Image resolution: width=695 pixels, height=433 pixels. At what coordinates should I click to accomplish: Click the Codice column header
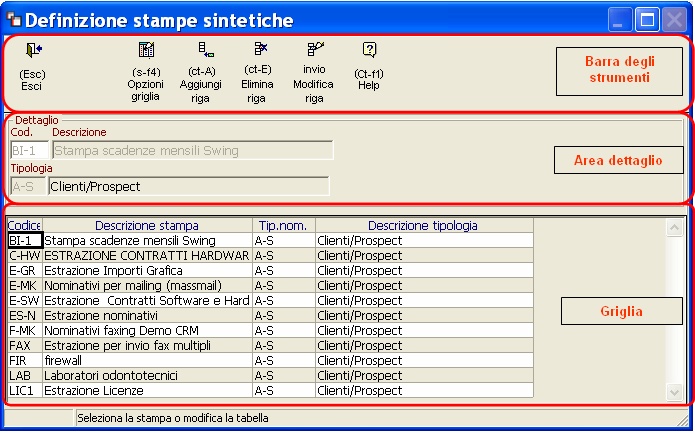click(25, 226)
